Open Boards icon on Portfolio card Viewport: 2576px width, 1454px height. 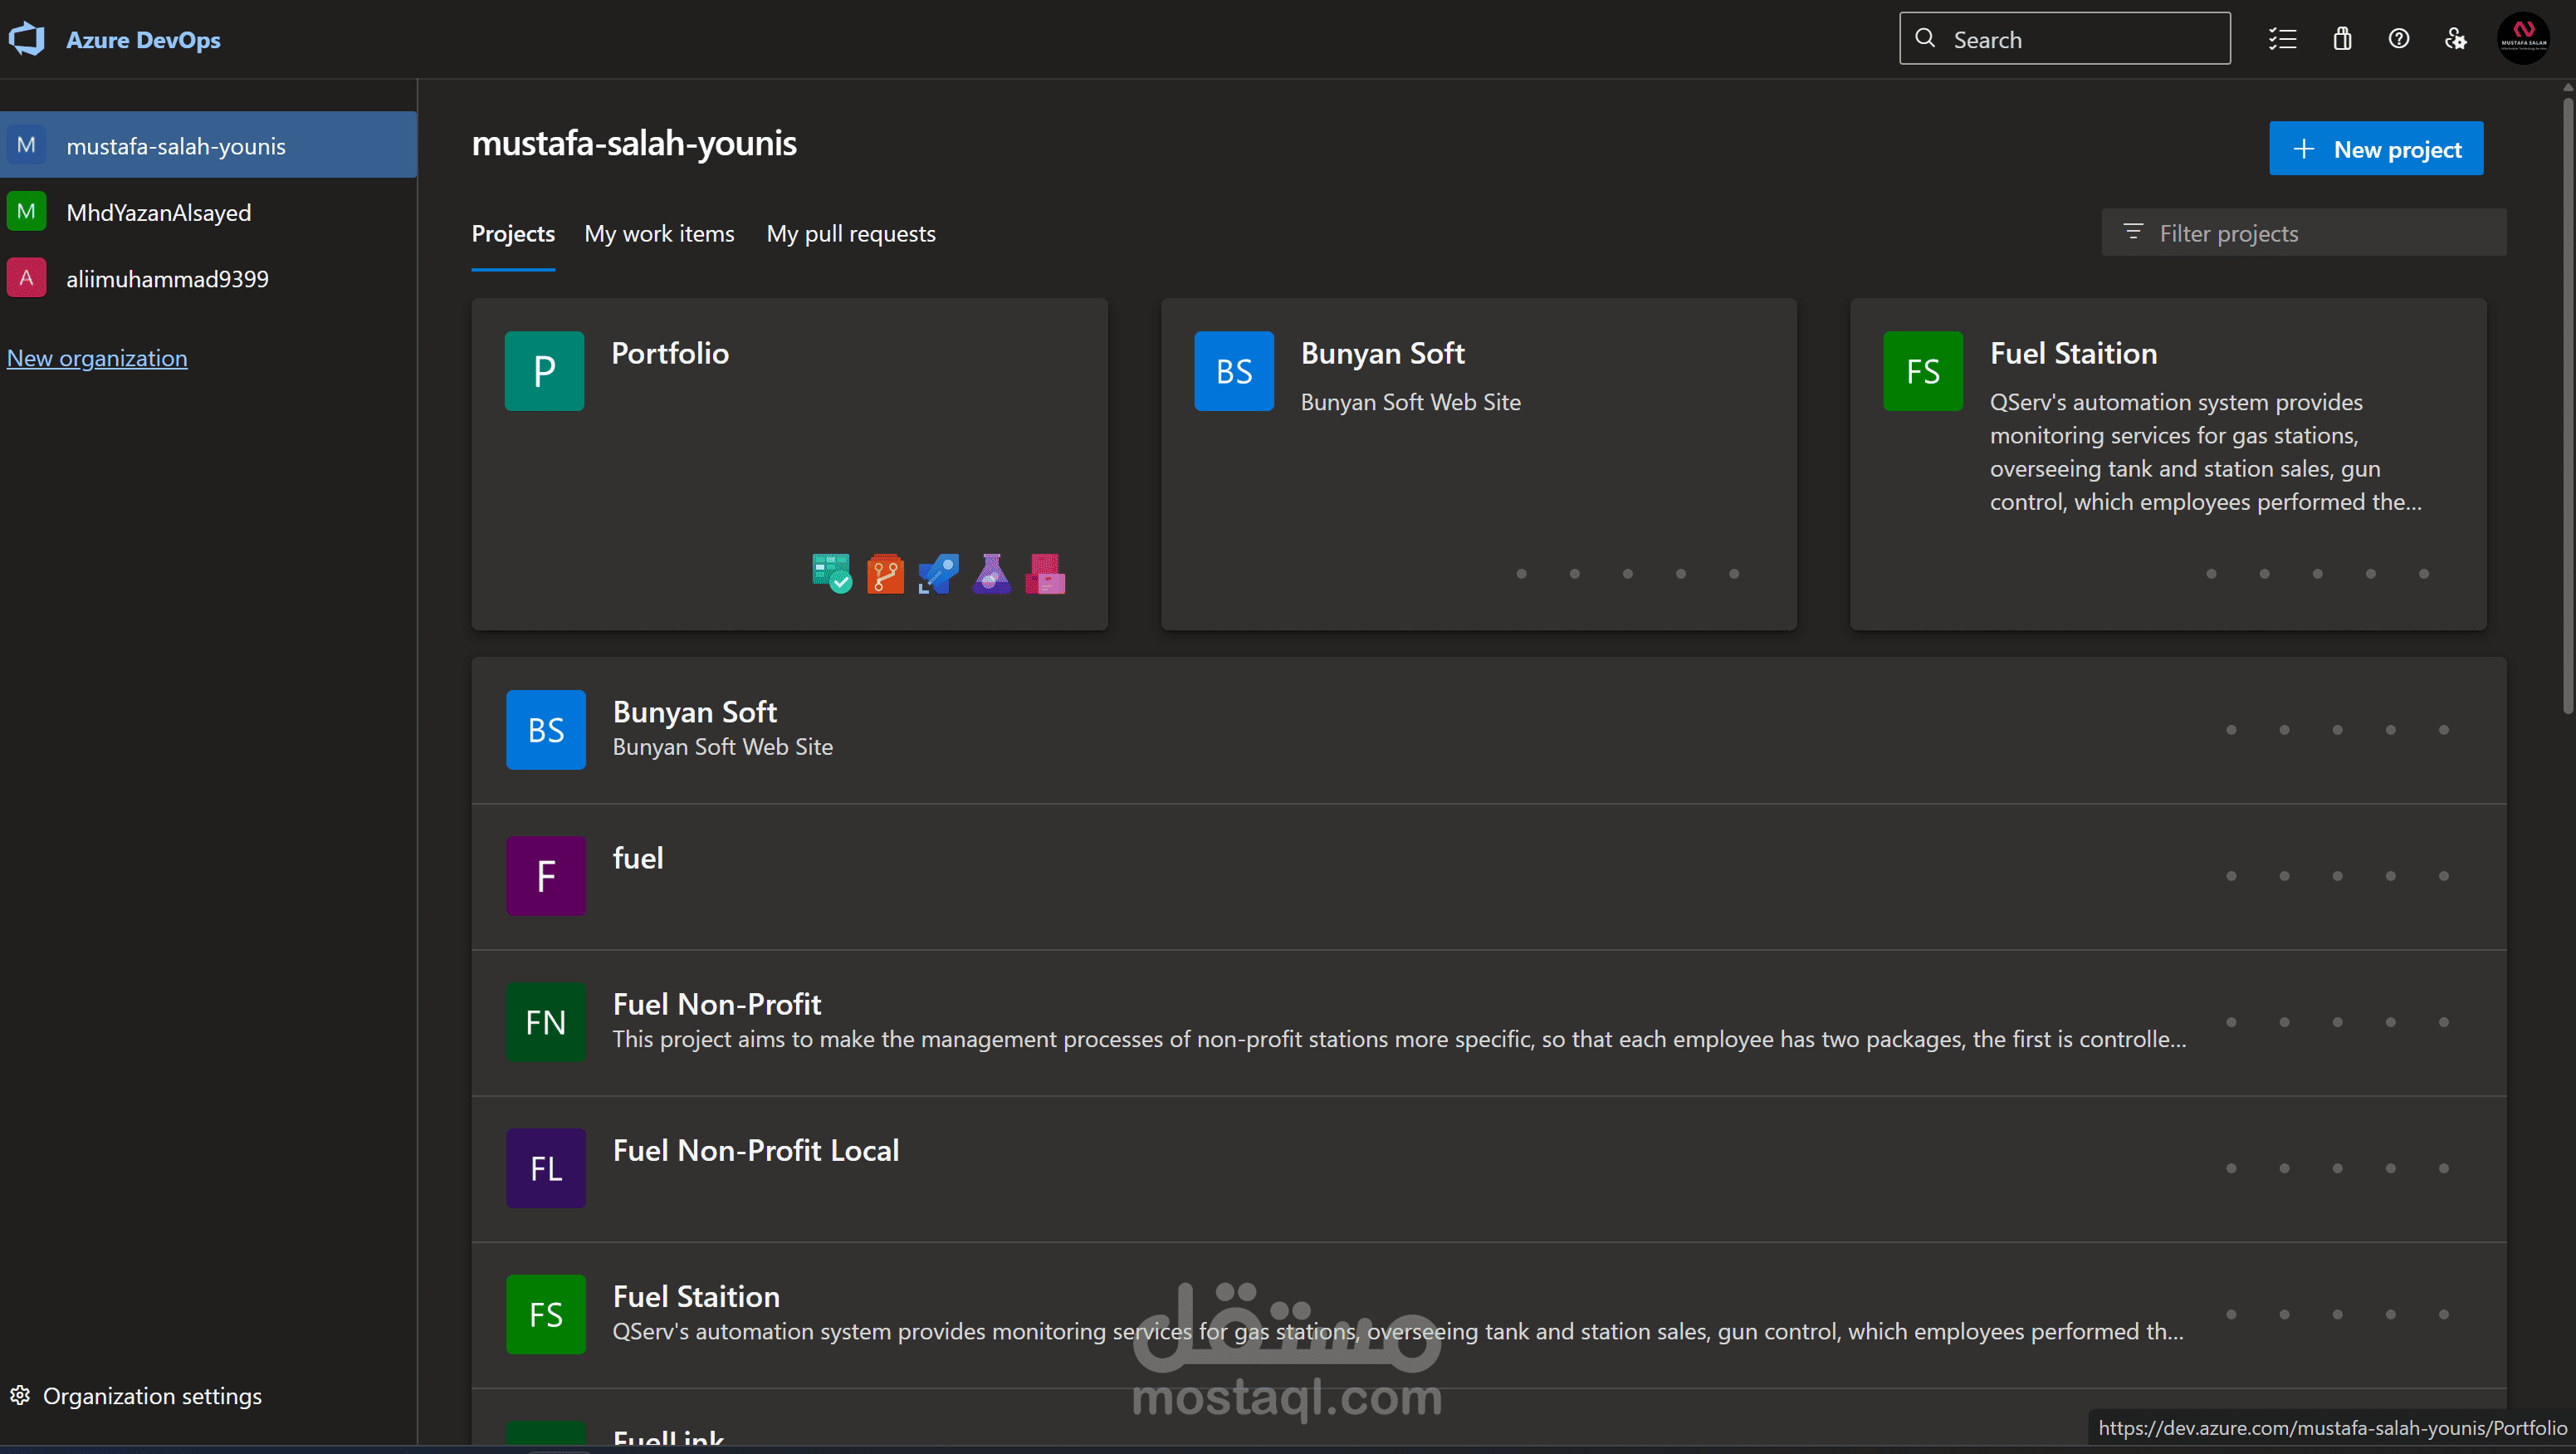(831, 574)
